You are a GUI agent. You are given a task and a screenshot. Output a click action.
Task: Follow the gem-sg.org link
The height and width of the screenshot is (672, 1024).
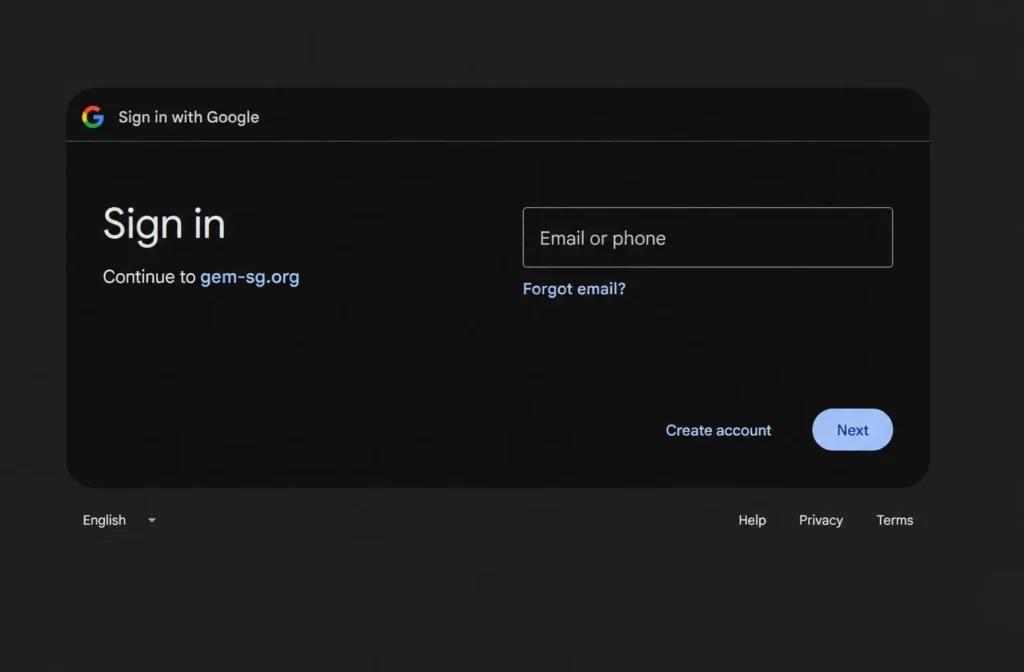pos(249,277)
